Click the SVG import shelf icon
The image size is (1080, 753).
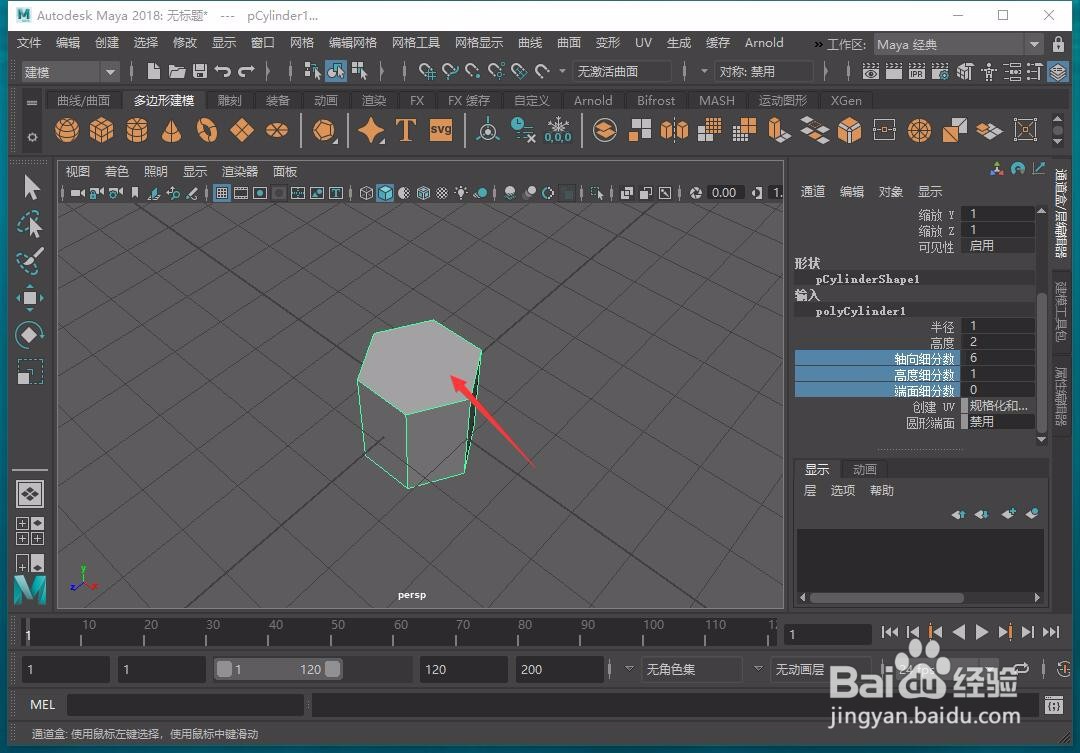coord(441,130)
